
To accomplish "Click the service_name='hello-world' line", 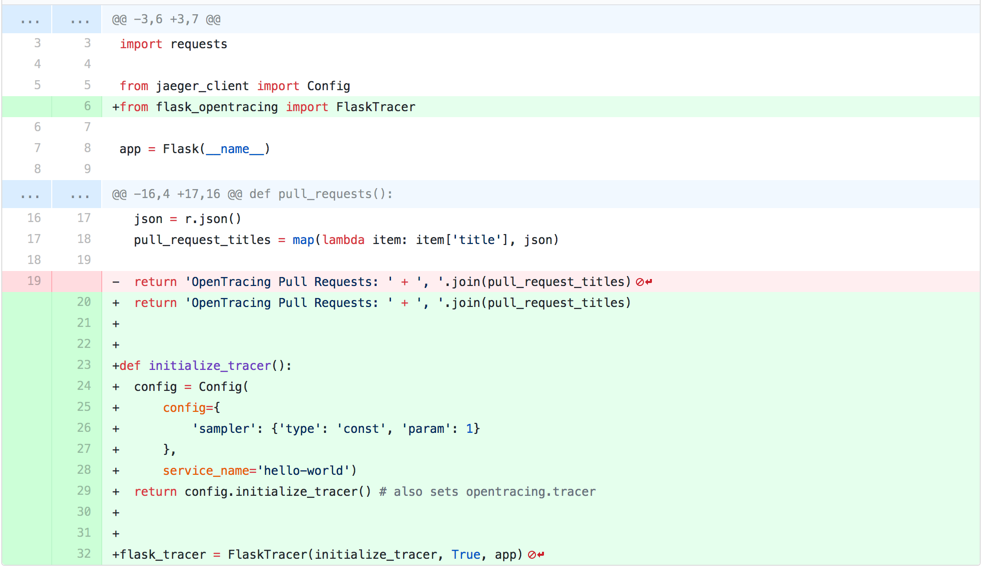I will (x=260, y=470).
